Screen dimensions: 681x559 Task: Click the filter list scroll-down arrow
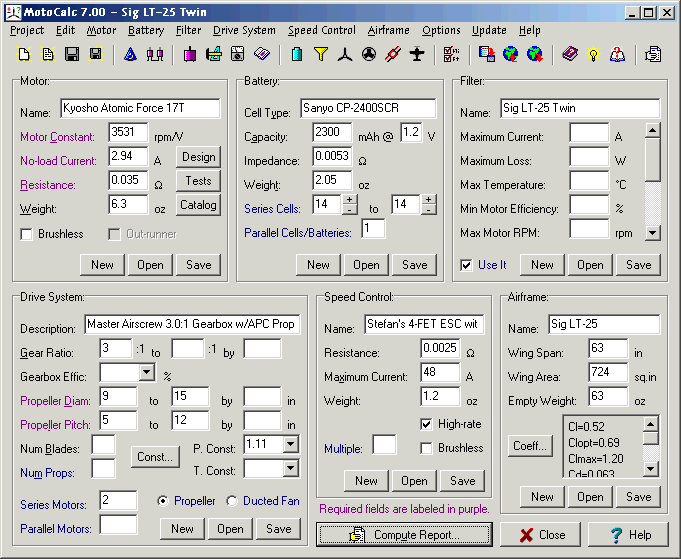(x=653, y=233)
